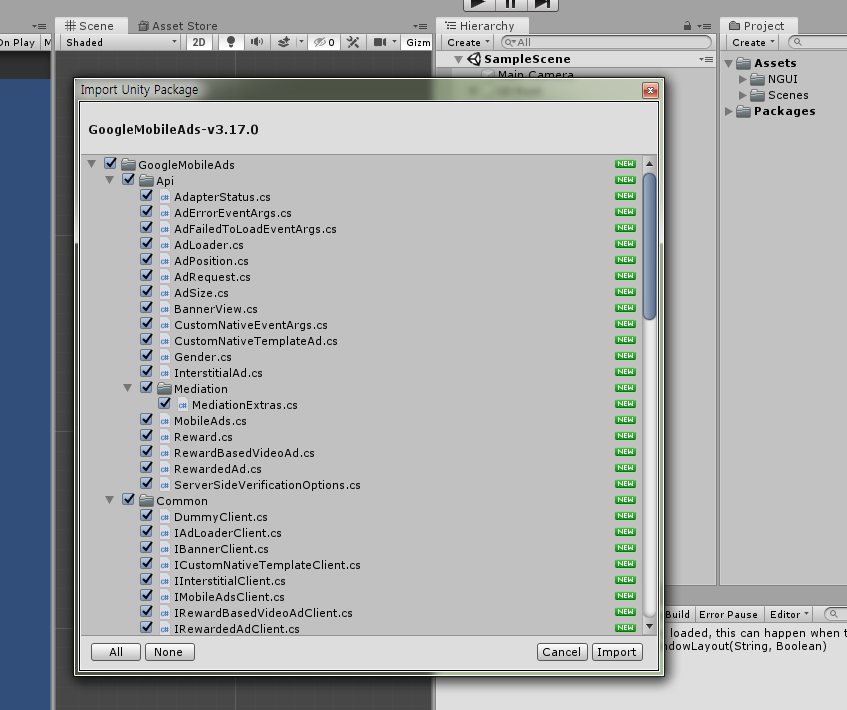This screenshot has height=710, width=847.
Task: Toggle scene audio speaker icon
Action: click(257, 42)
